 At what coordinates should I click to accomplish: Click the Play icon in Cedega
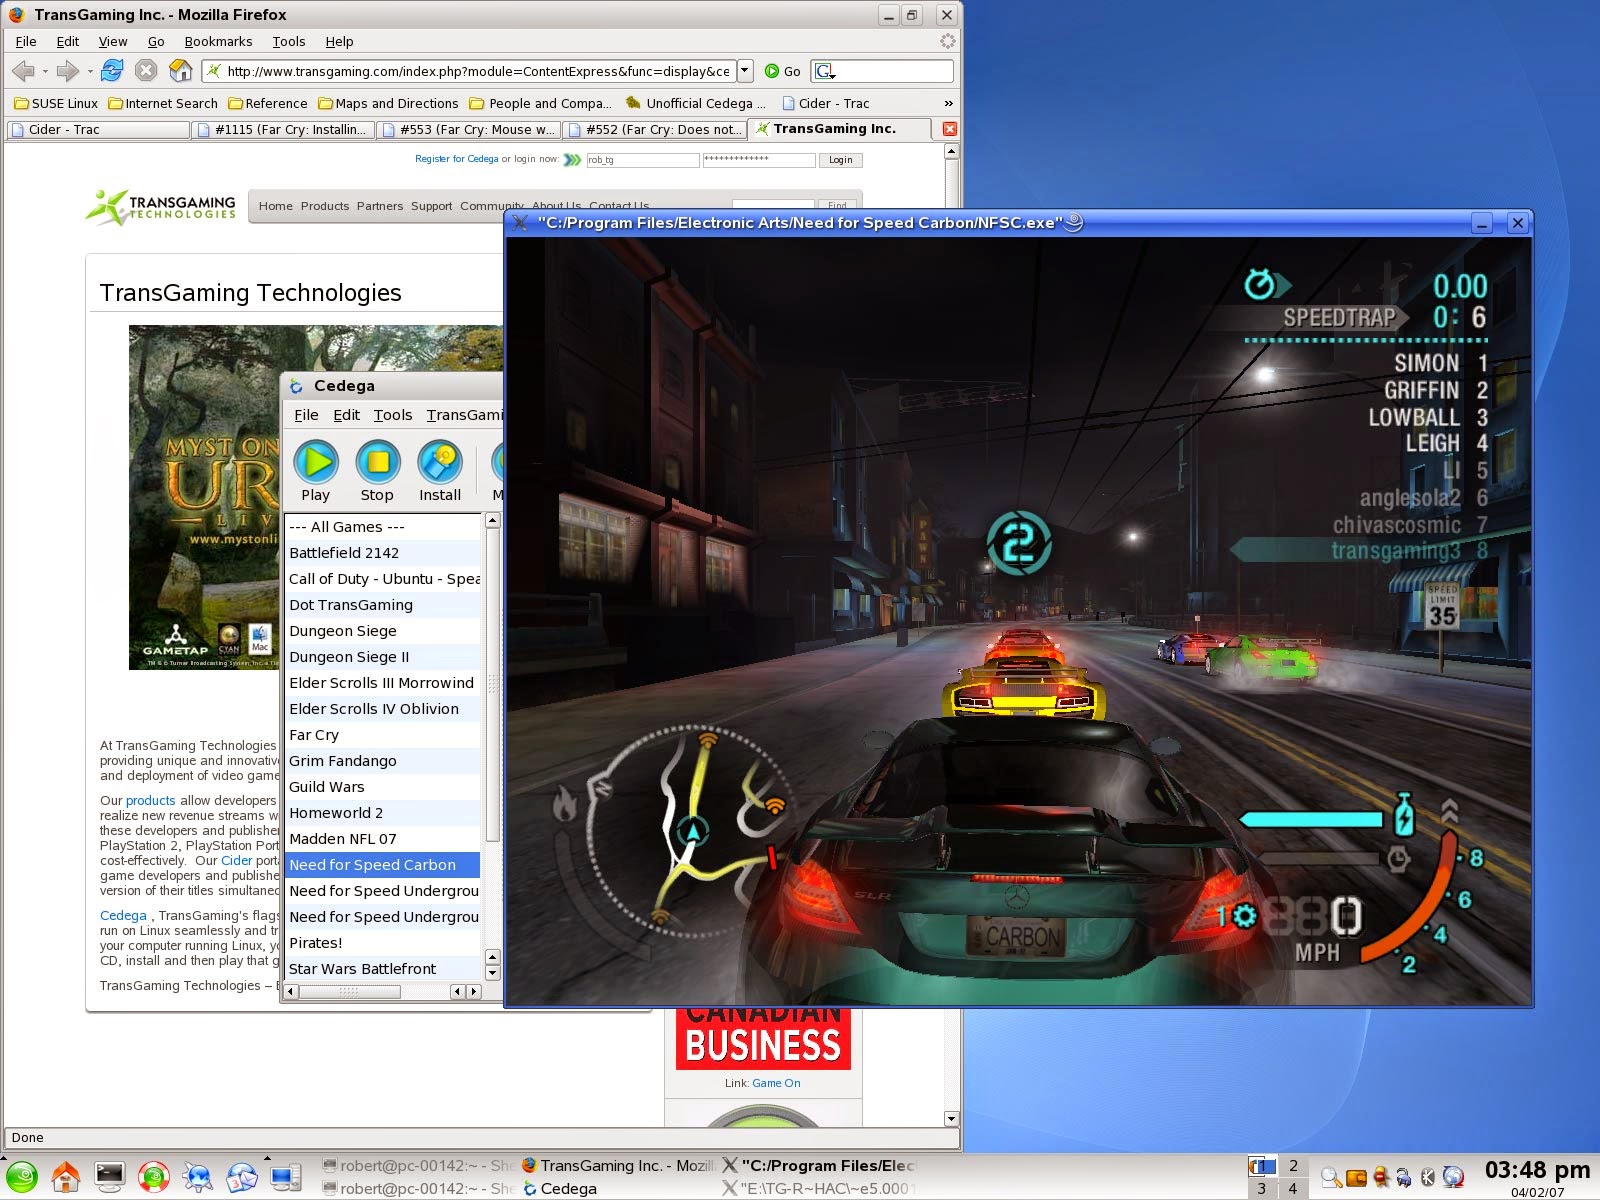click(316, 462)
